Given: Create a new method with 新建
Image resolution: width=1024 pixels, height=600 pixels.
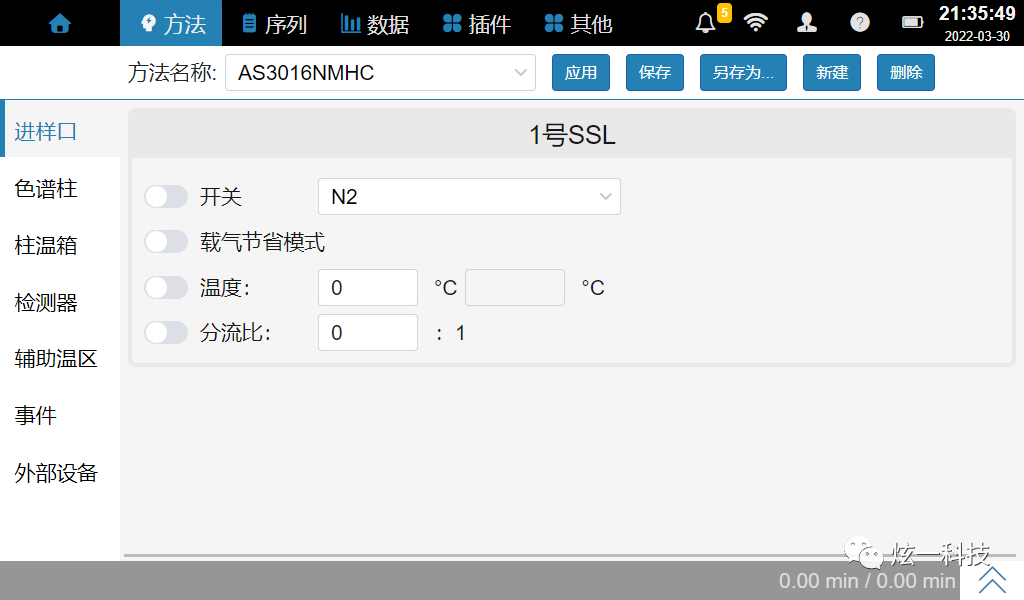Looking at the screenshot, I should coord(831,72).
